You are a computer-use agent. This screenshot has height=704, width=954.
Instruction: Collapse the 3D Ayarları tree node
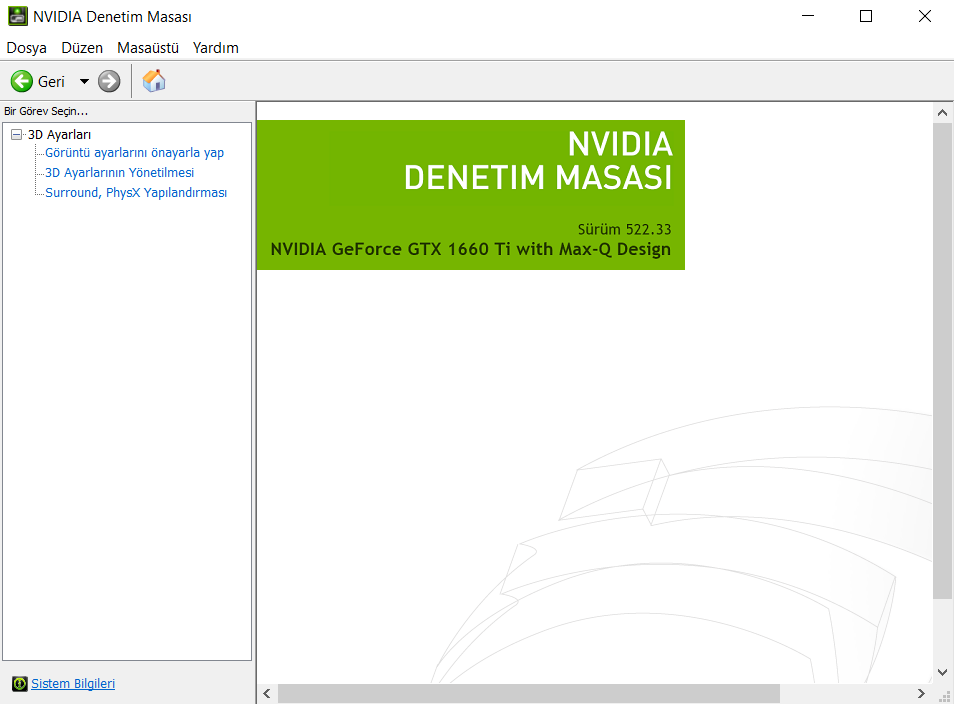point(16,134)
